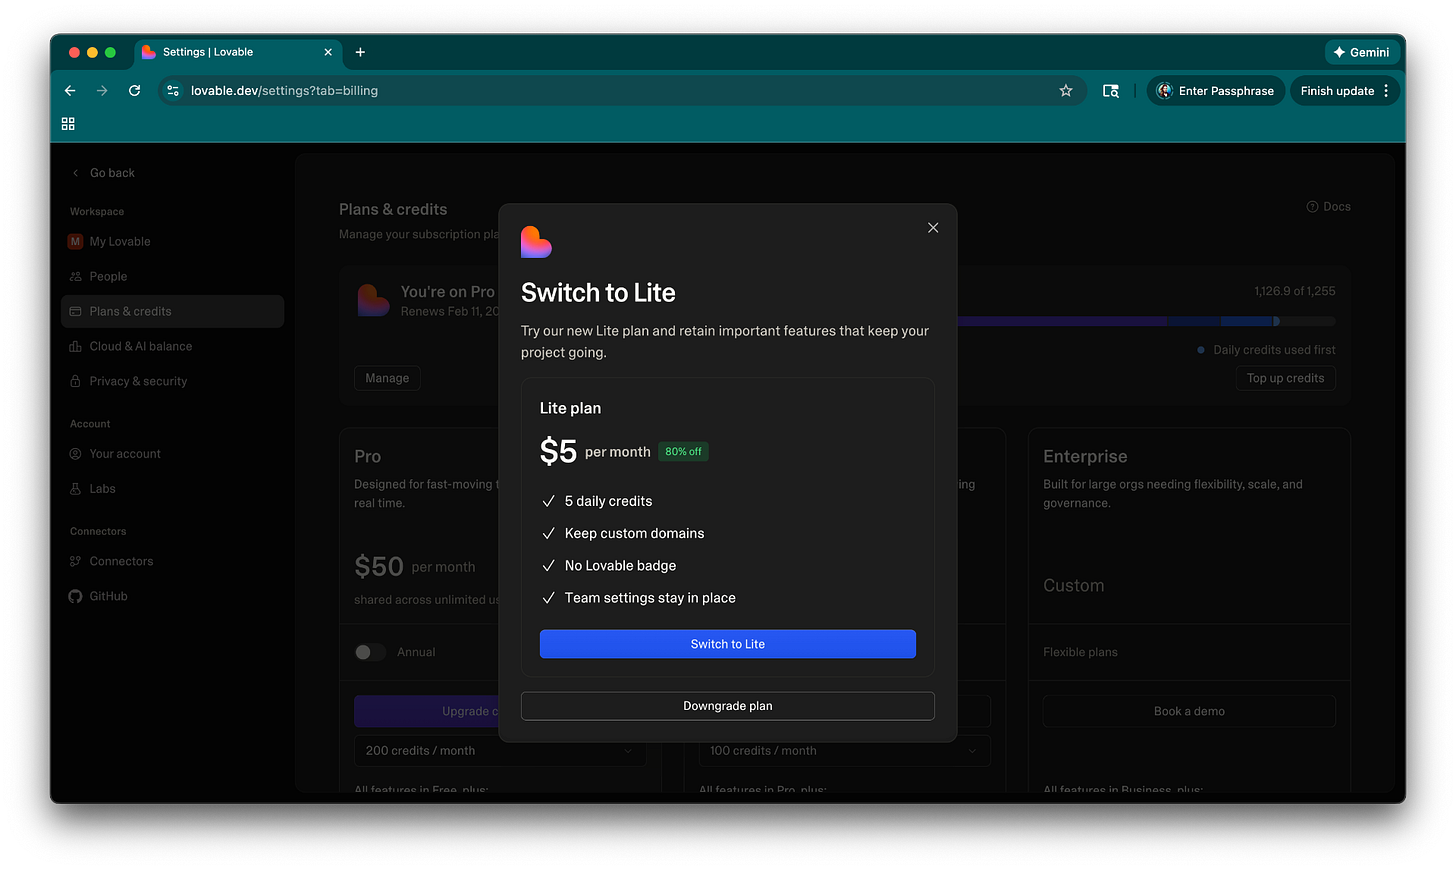Open GitHub connector item
Image resolution: width=1456 pixels, height=870 pixels.
[x=172, y=597]
